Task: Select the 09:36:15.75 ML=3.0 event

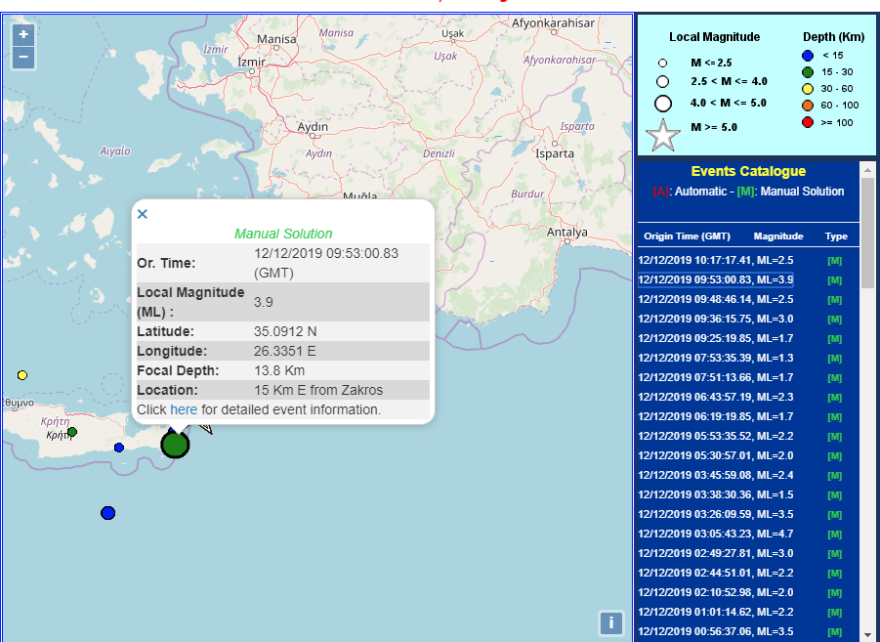Action: [715, 319]
